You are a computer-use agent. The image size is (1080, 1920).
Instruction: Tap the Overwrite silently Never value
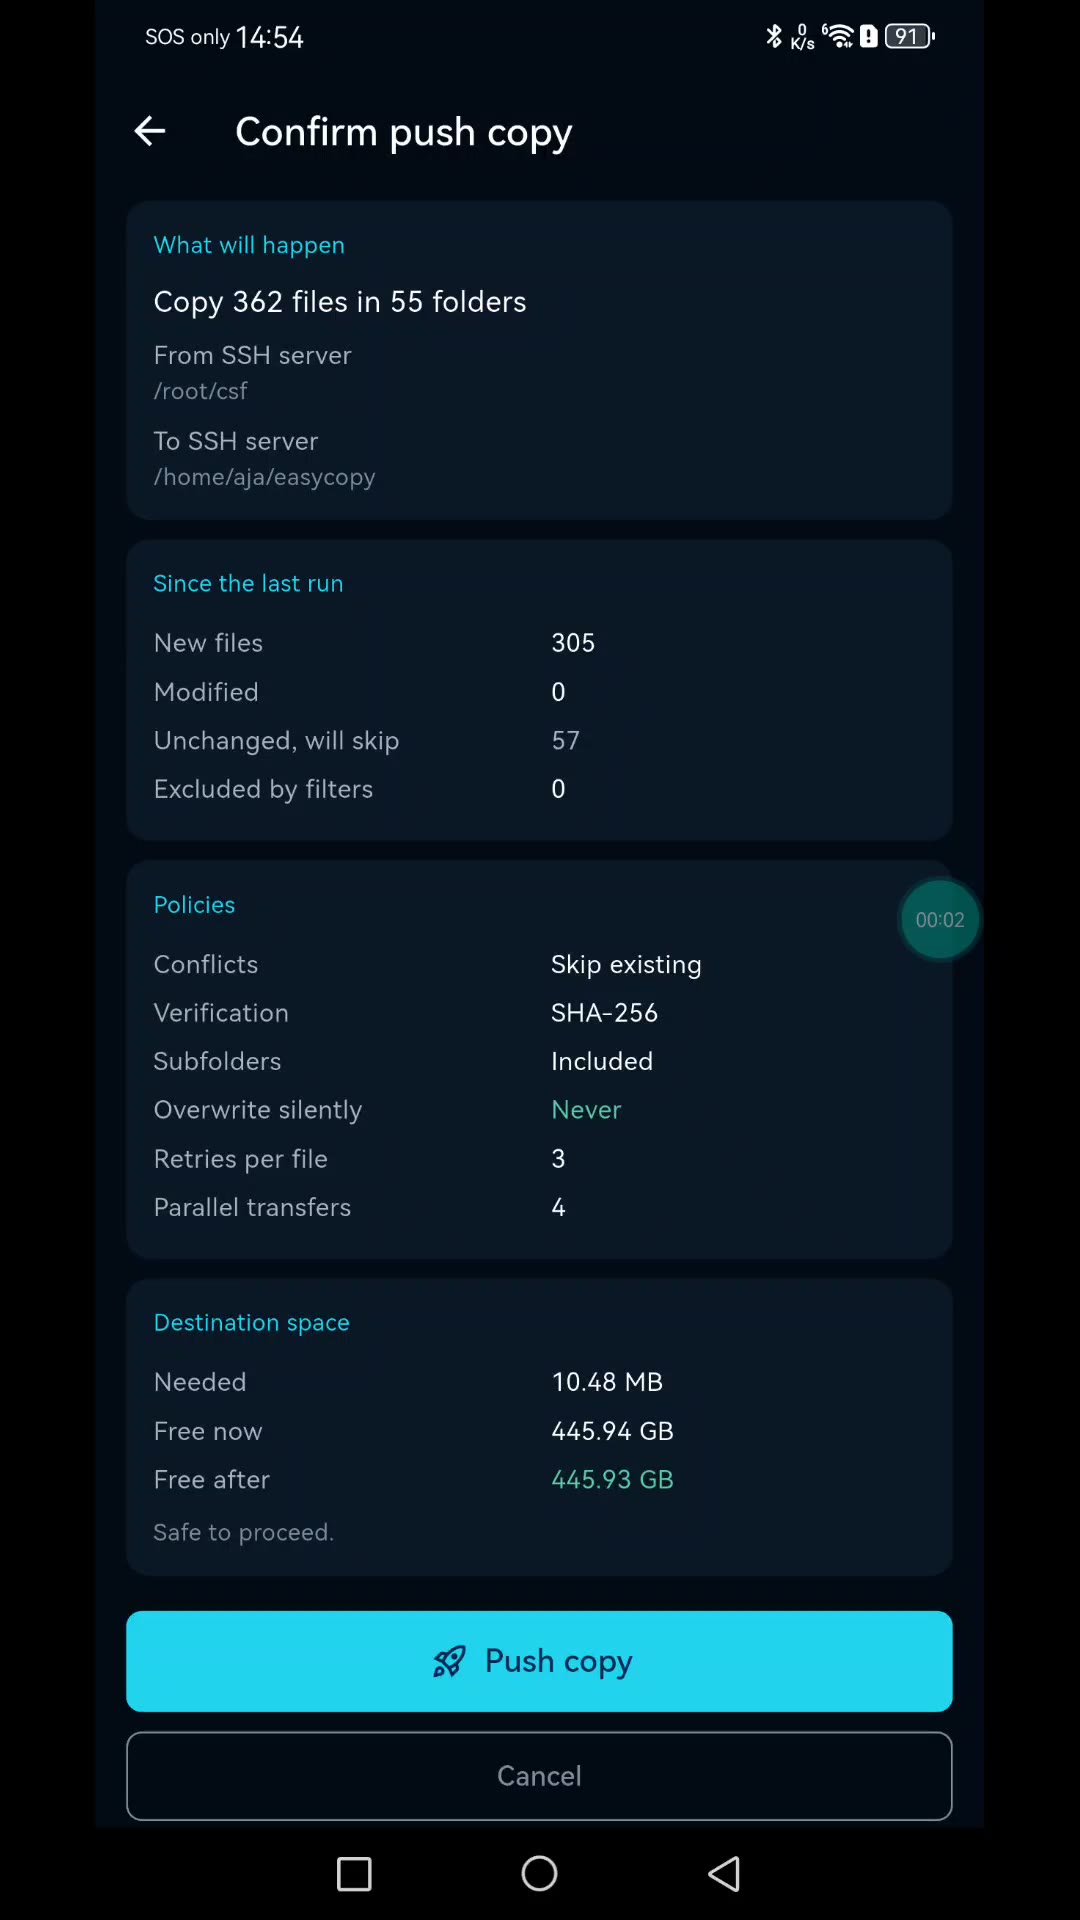click(x=586, y=1110)
